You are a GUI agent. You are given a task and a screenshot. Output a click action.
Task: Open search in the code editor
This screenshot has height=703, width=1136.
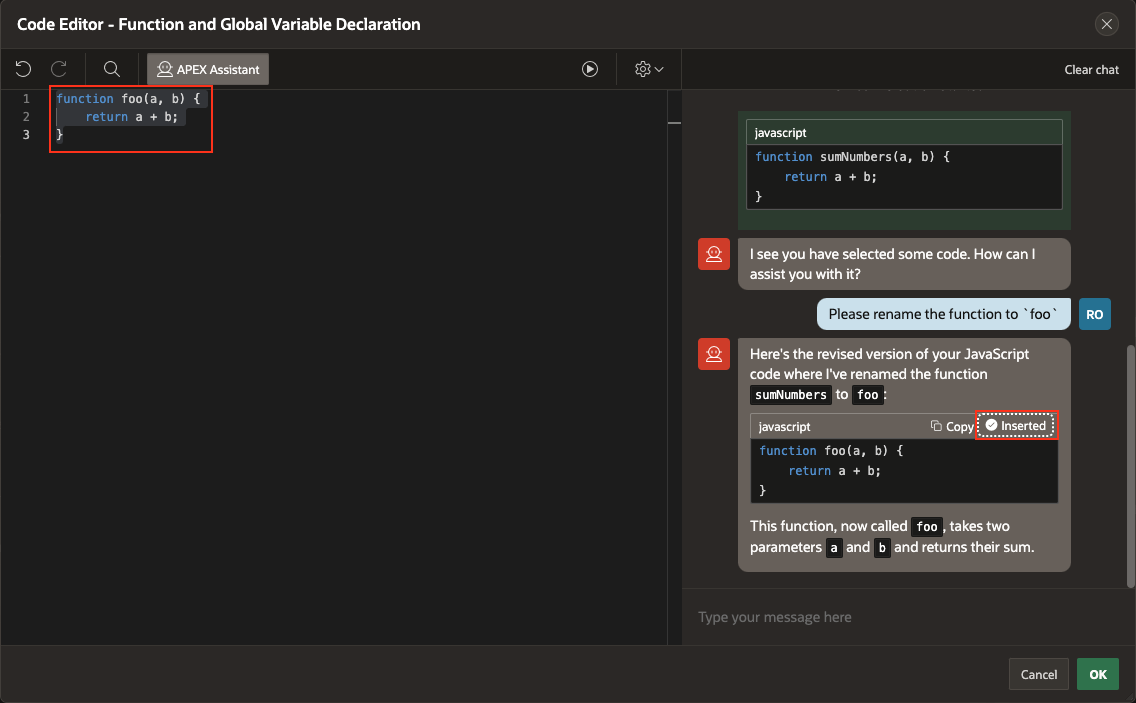pos(110,68)
